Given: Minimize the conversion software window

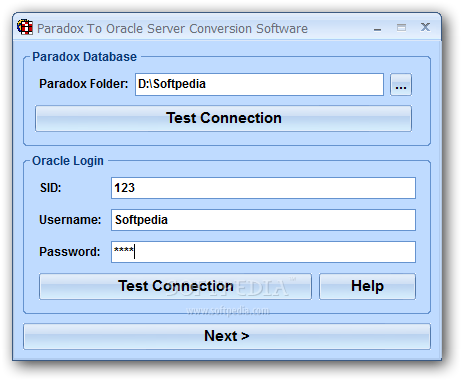Looking at the screenshot, I should pos(377,28).
